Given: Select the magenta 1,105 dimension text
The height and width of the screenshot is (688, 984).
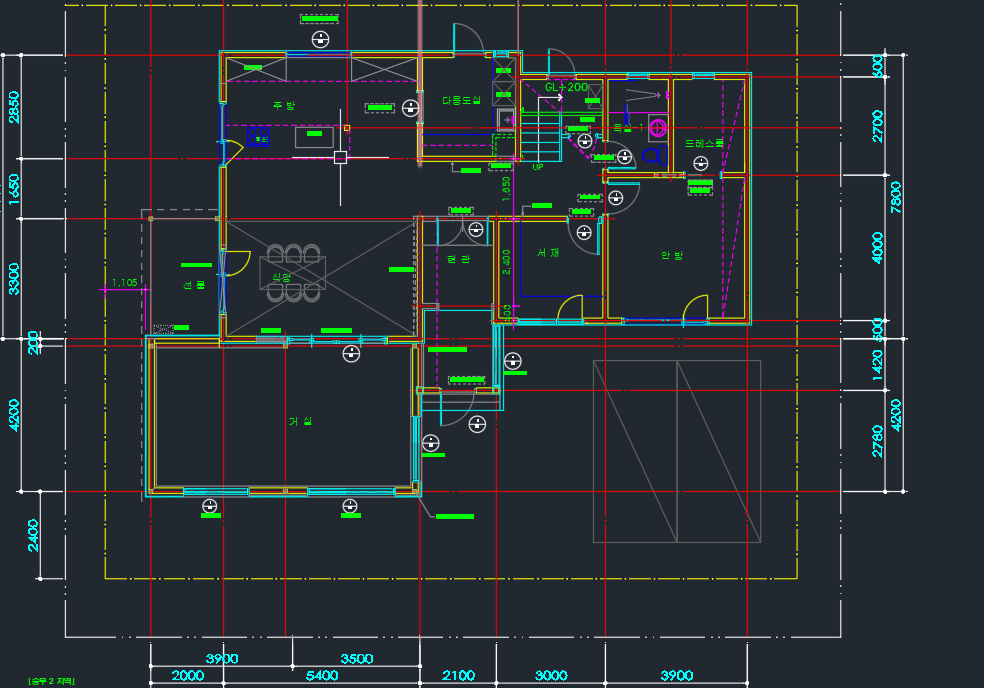Looking at the screenshot, I should 124,283.
